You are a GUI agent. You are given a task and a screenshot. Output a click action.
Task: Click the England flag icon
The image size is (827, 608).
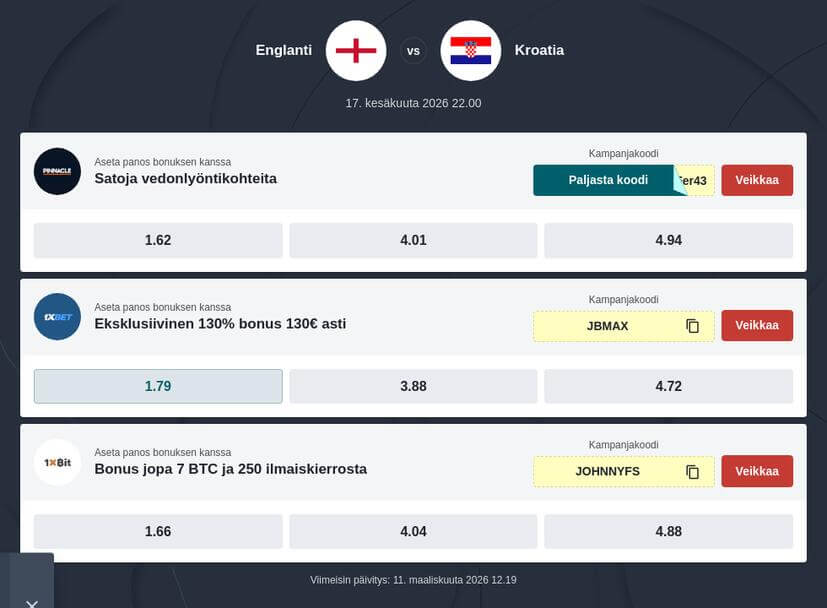[355, 50]
